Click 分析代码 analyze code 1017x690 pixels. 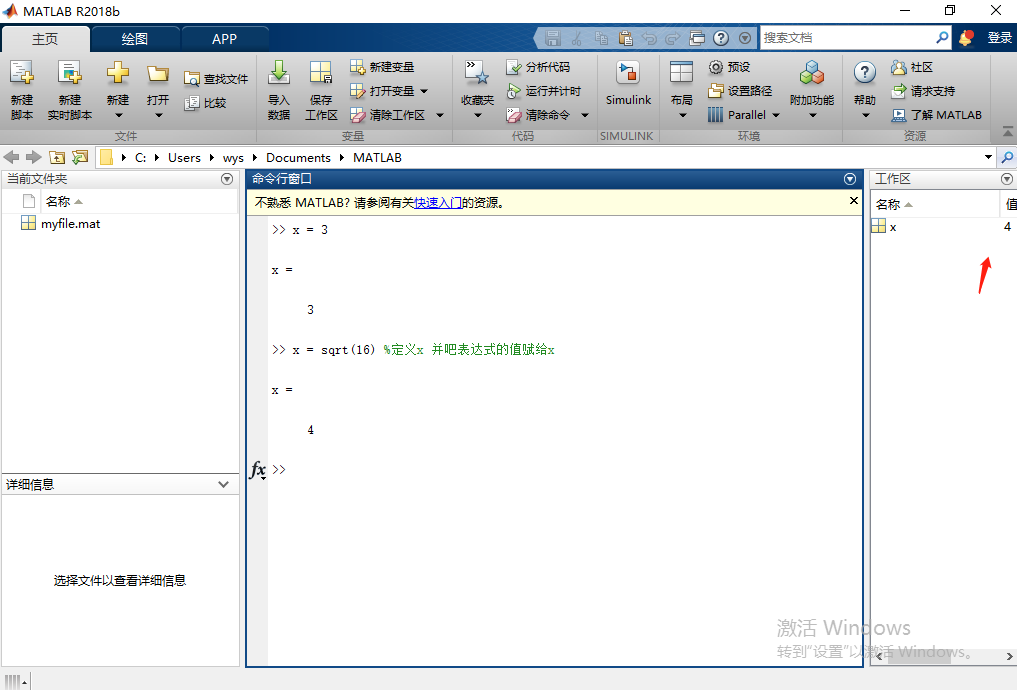coord(538,67)
